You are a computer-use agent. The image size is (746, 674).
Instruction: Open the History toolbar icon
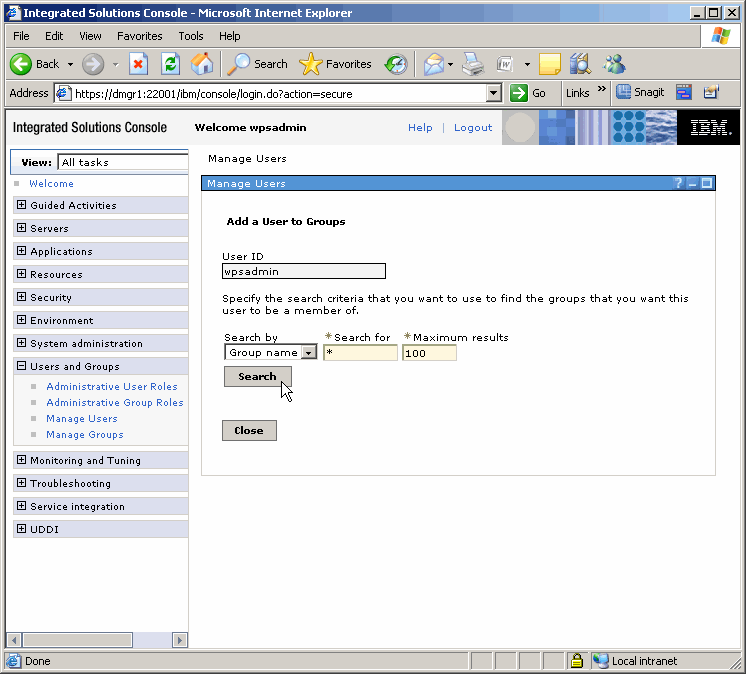coord(396,64)
